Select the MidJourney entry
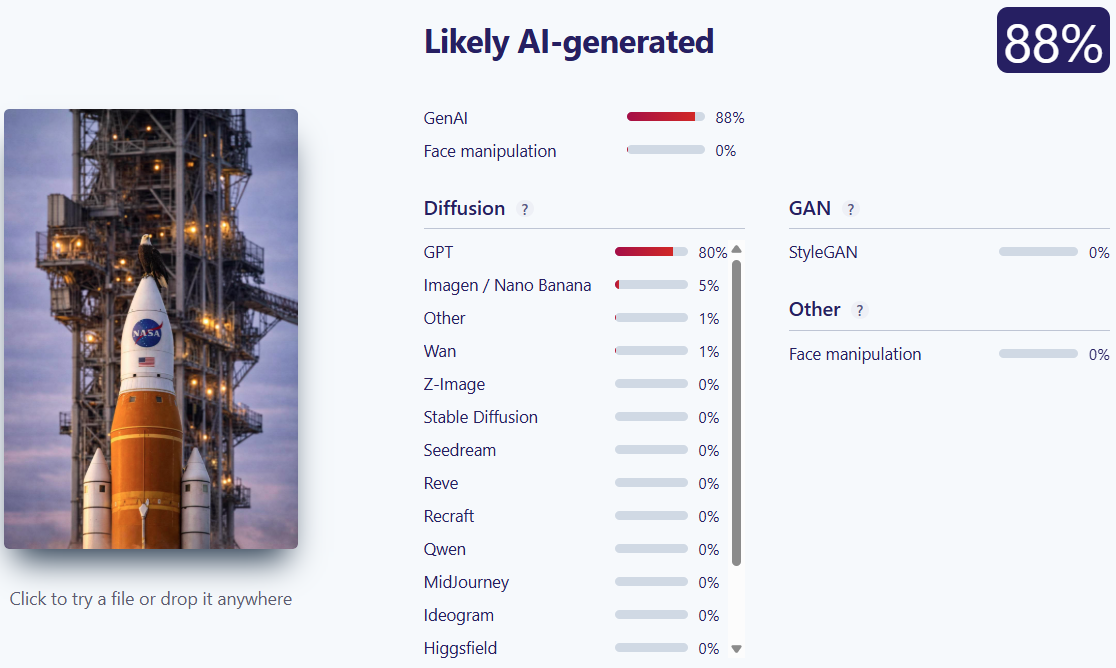1116x668 pixels. tap(466, 582)
